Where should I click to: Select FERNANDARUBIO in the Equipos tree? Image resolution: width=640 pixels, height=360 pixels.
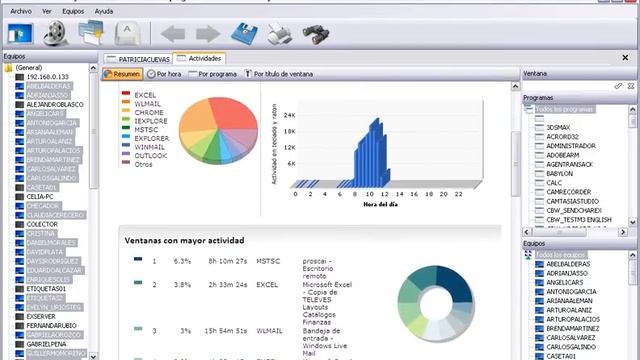pyautogui.click(x=51, y=326)
